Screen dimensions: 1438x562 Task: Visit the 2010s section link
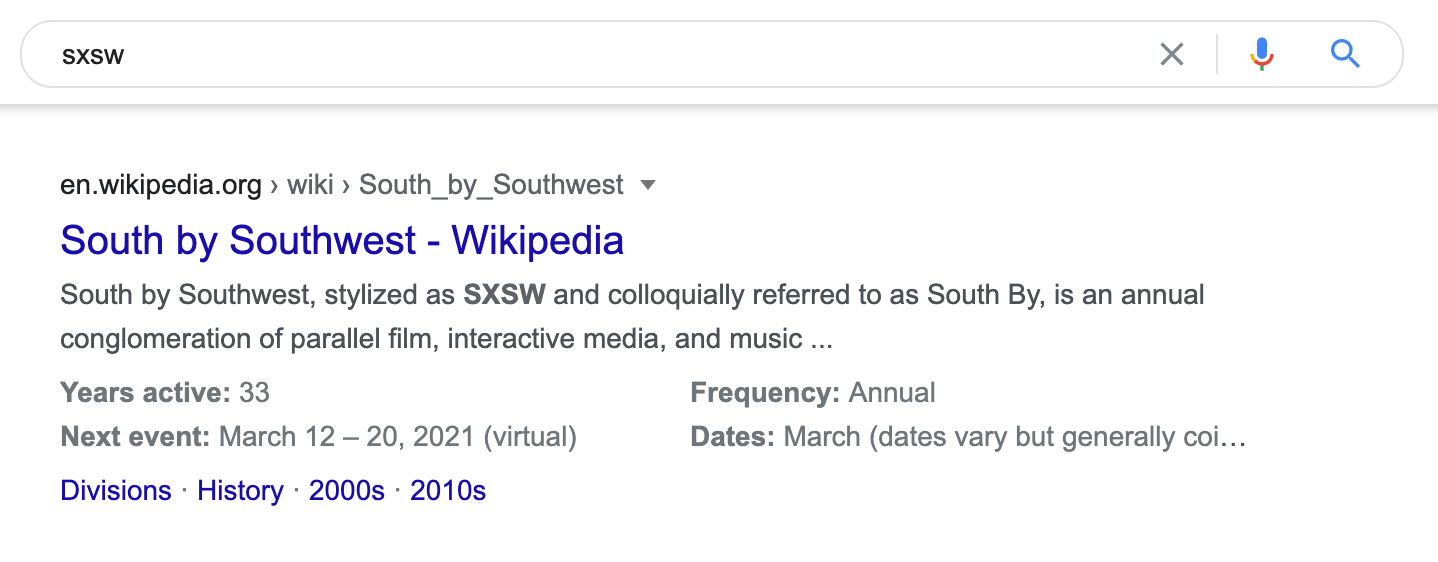pos(448,491)
